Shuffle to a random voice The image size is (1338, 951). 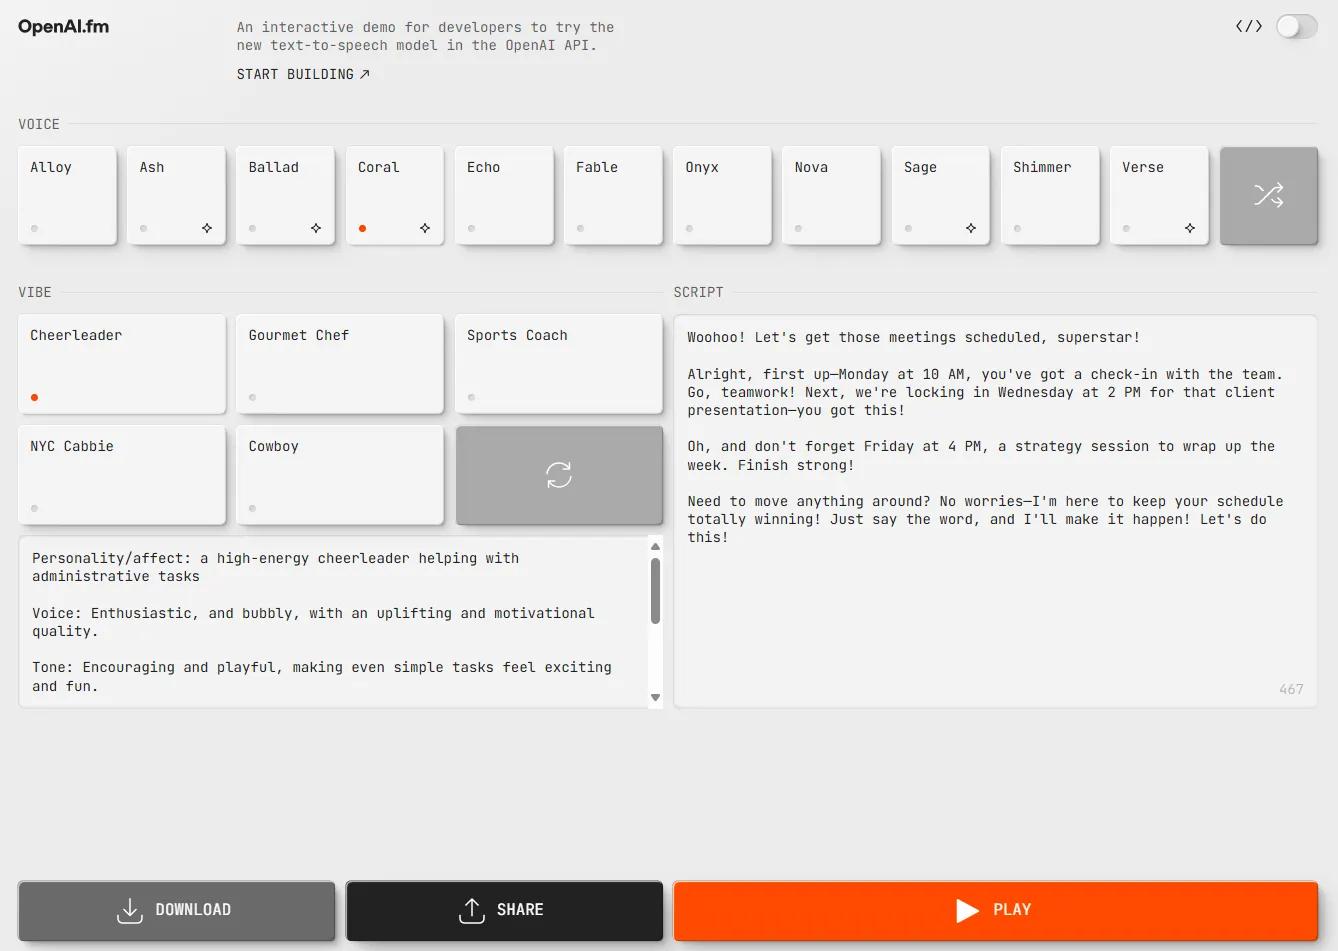pyautogui.click(x=1268, y=195)
